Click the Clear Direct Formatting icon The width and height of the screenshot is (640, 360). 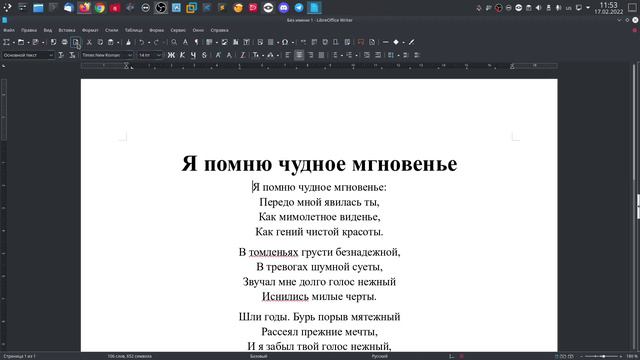(x=242, y=55)
